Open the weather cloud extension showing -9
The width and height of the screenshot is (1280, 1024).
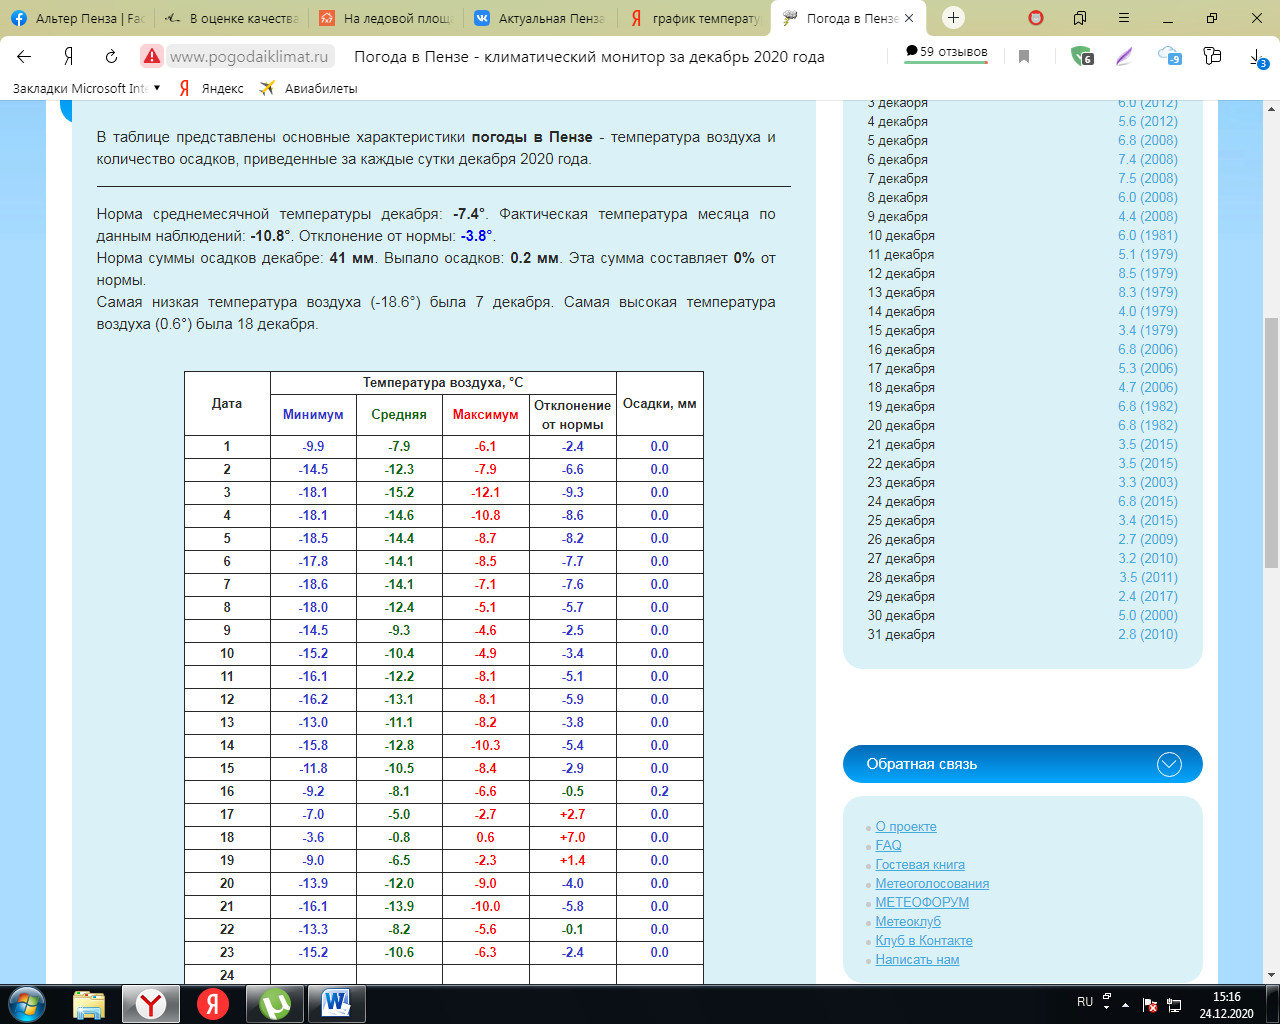(1169, 57)
